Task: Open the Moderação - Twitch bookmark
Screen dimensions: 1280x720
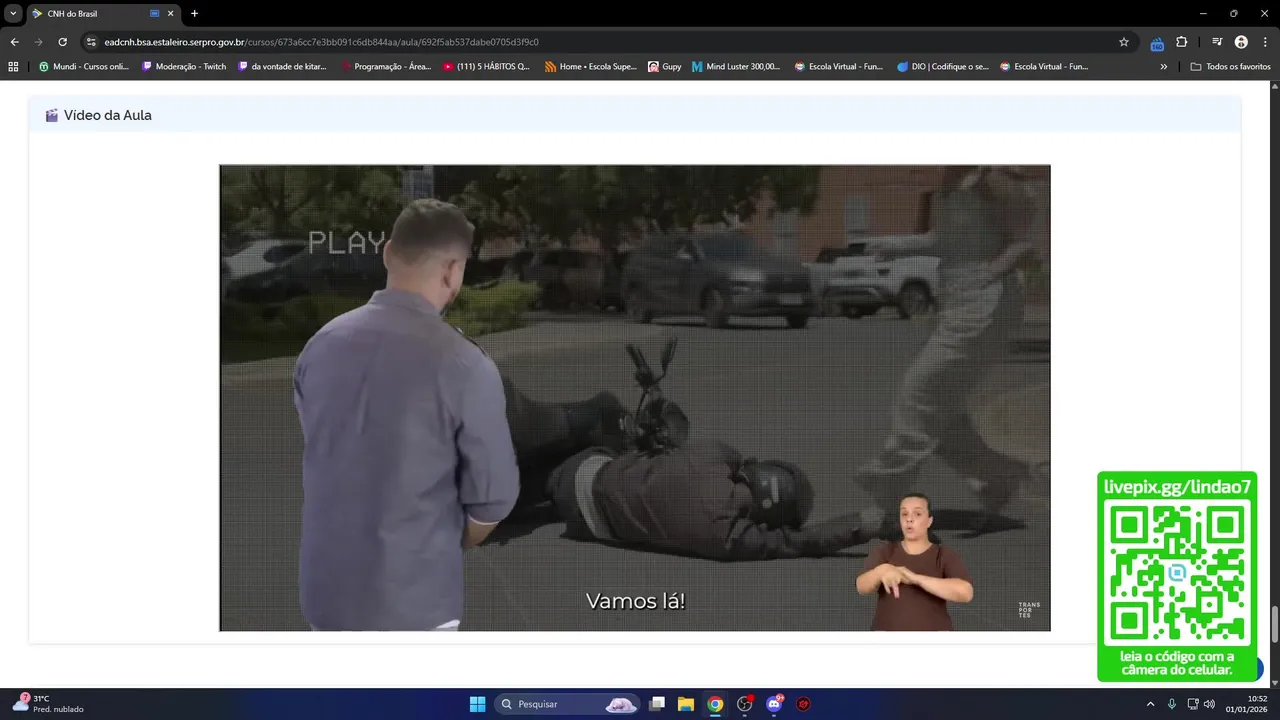Action: pos(184,67)
